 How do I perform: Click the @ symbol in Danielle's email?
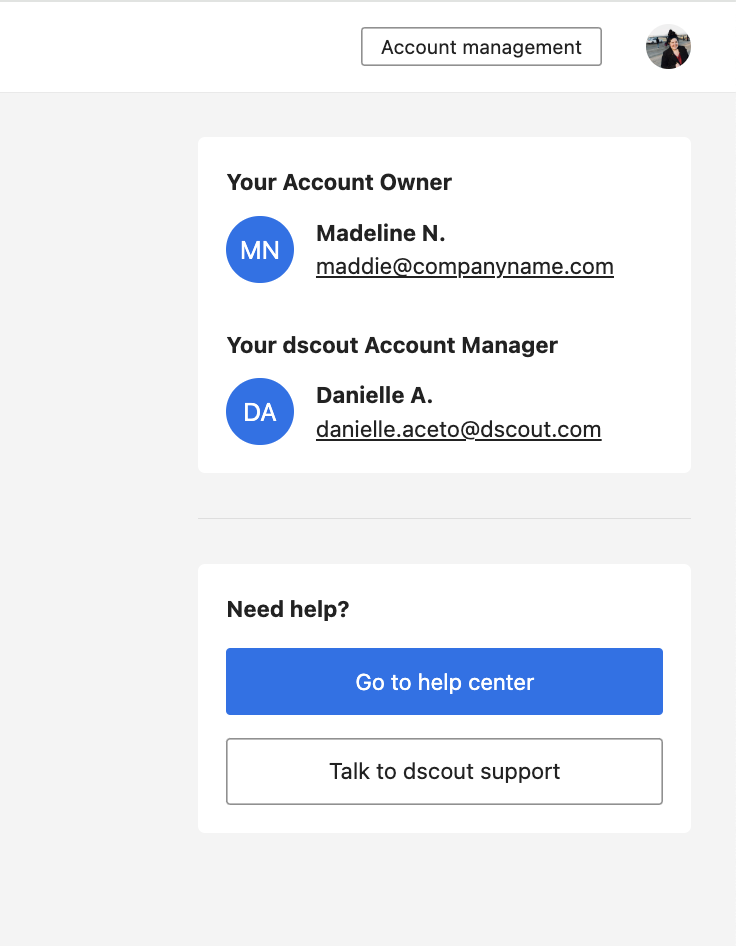click(470, 429)
